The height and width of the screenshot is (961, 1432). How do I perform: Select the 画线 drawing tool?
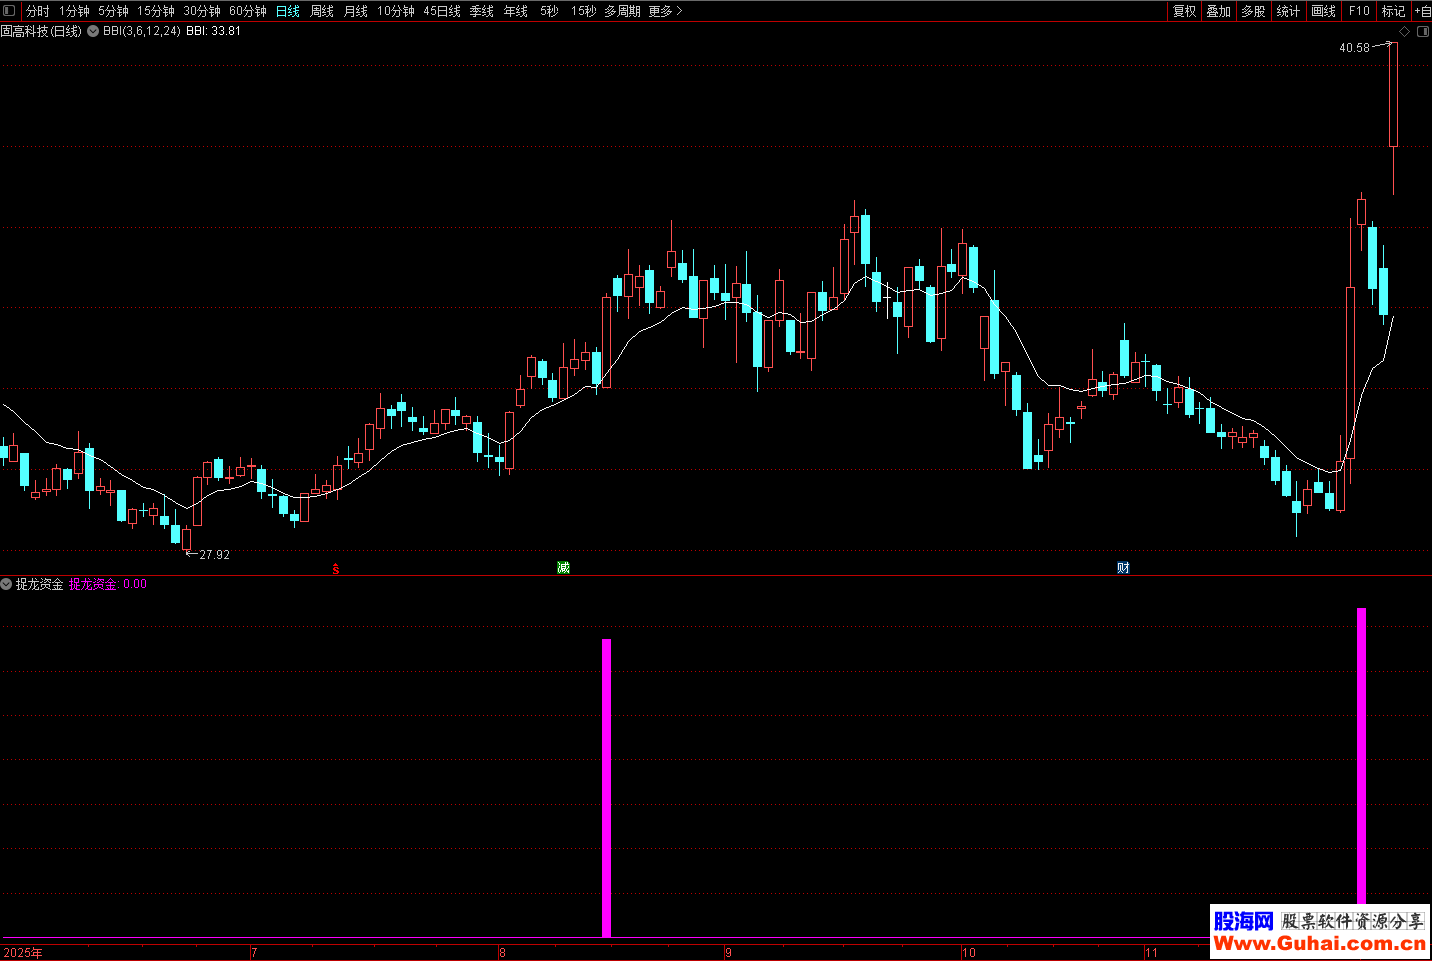pyautogui.click(x=1323, y=11)
